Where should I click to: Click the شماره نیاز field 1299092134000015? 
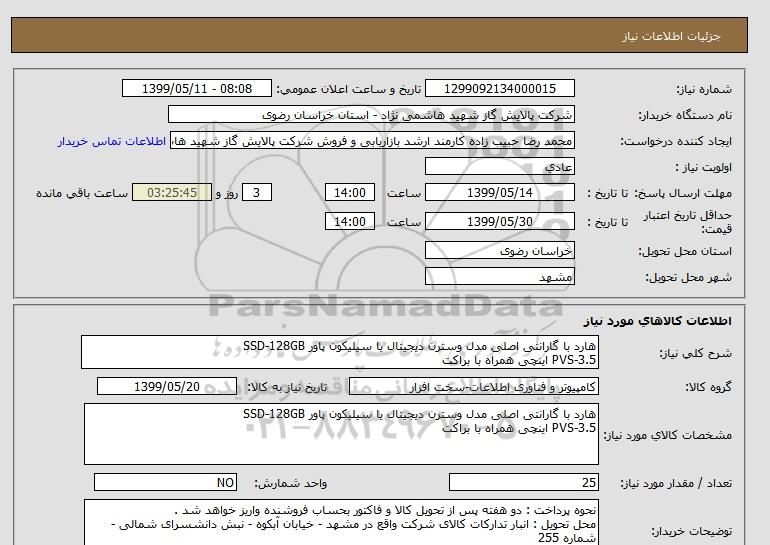500,89
